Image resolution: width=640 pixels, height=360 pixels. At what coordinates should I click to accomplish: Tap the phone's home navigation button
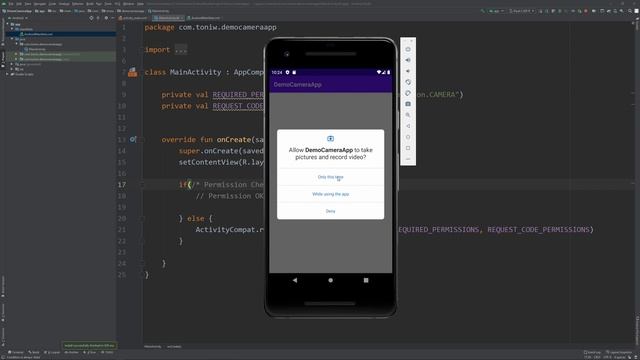tap(331, 280)
